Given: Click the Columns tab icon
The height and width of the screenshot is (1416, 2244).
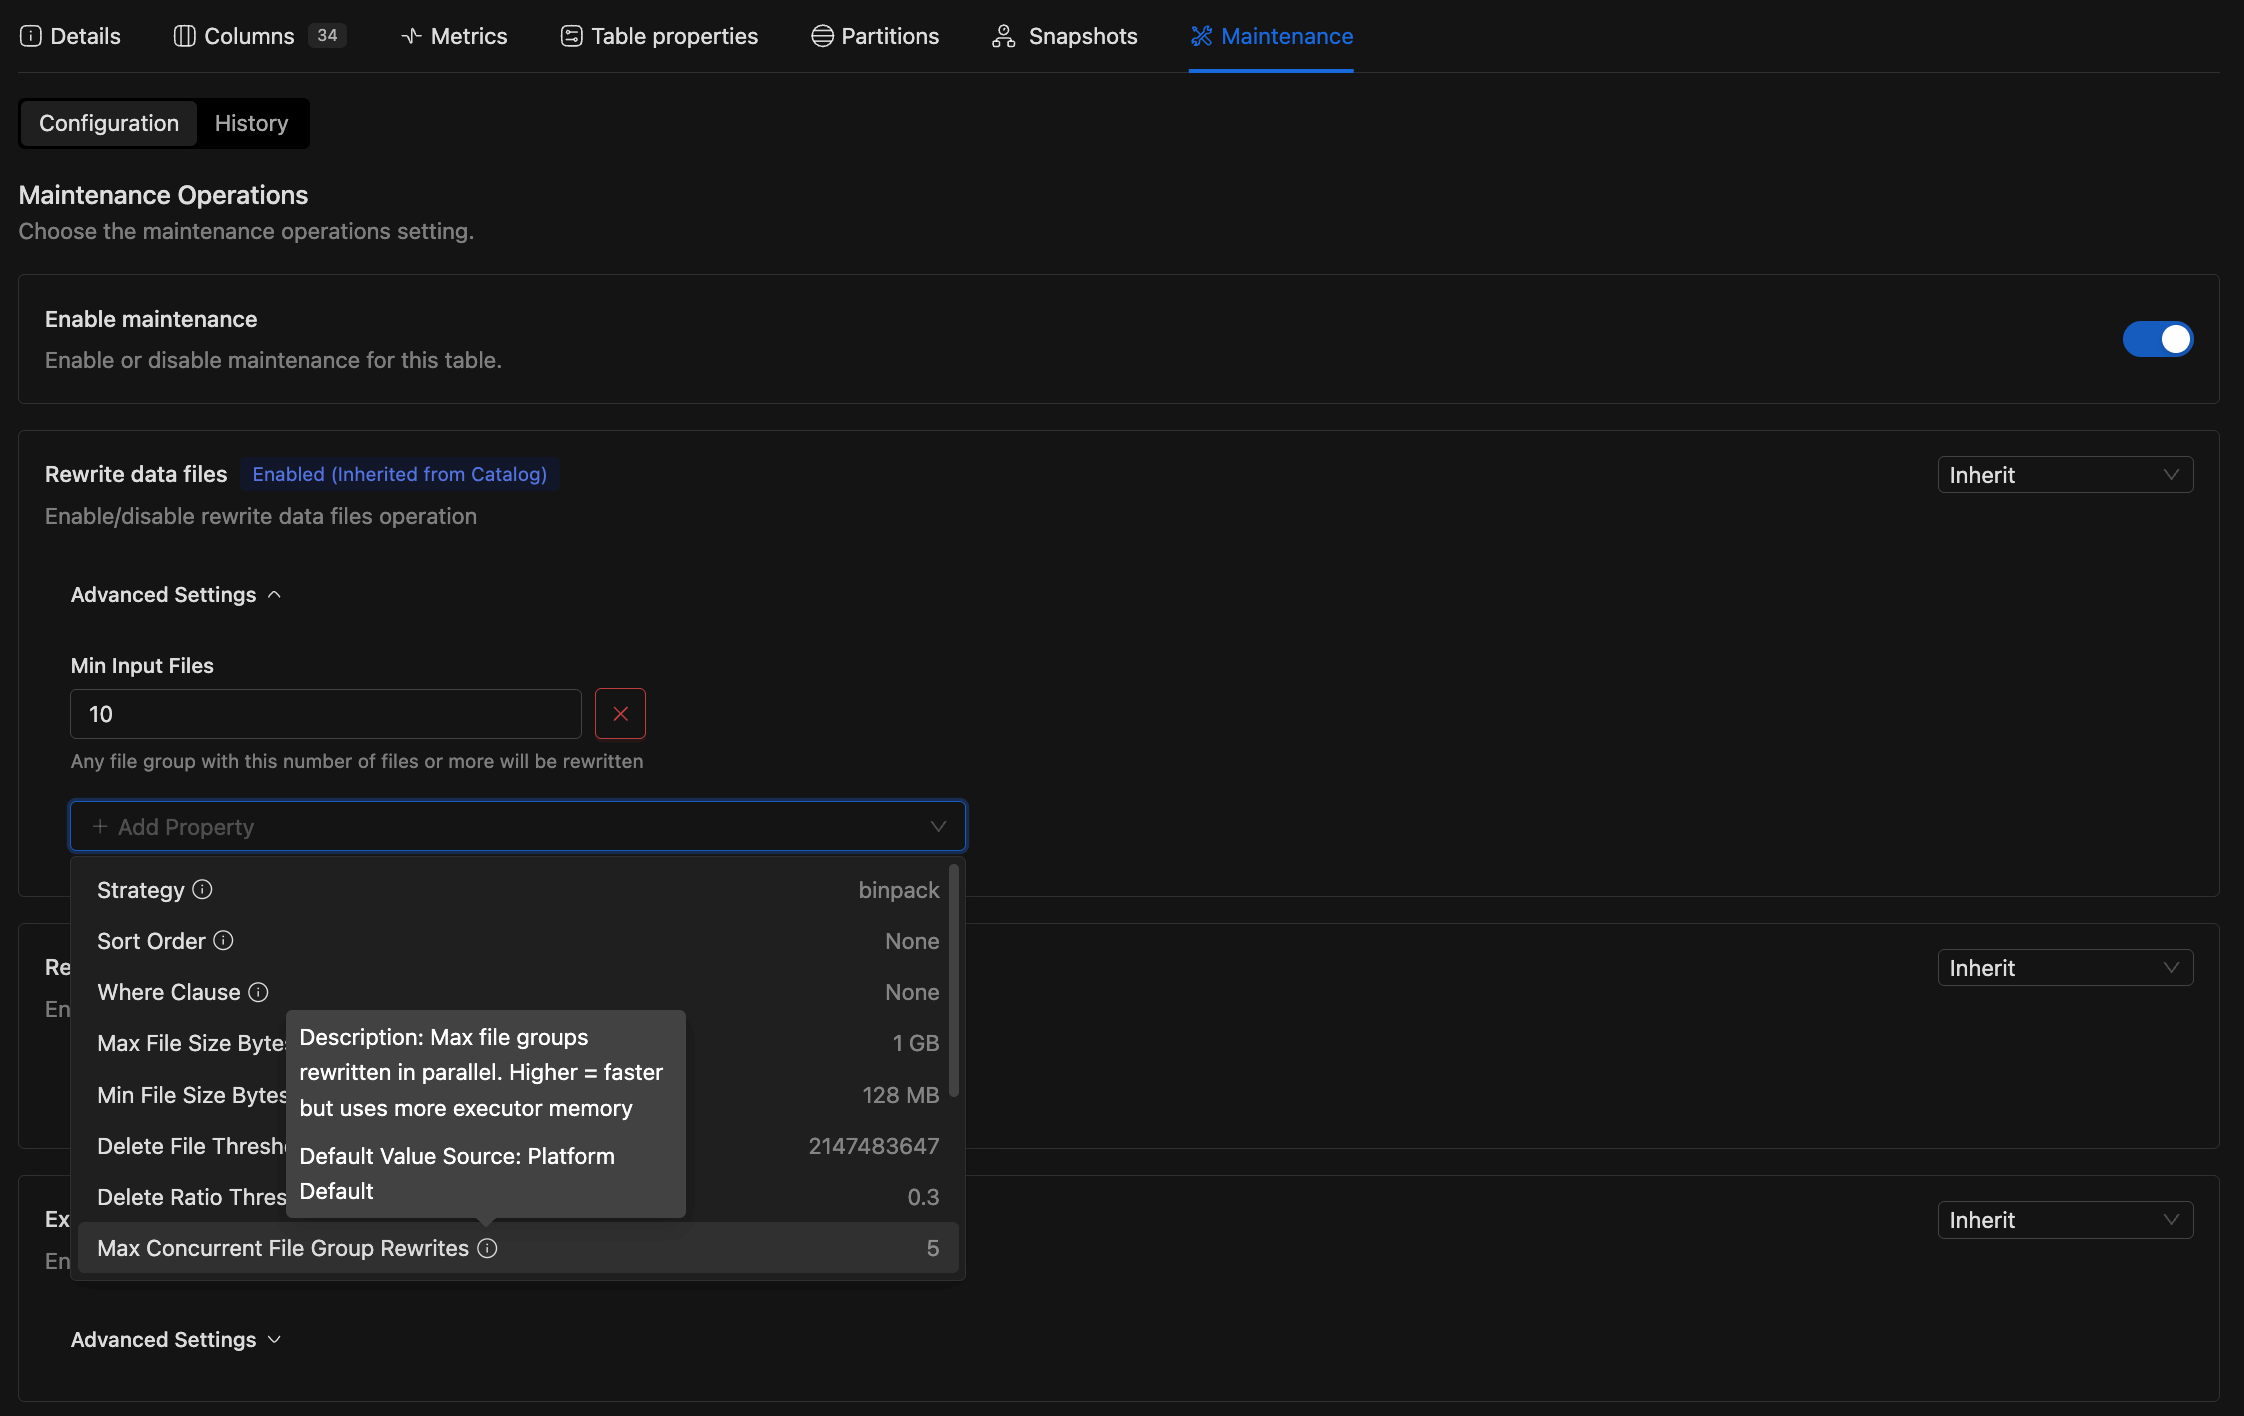Looking at the screenshot, I should pyautogui.click(x=184, y=36).
